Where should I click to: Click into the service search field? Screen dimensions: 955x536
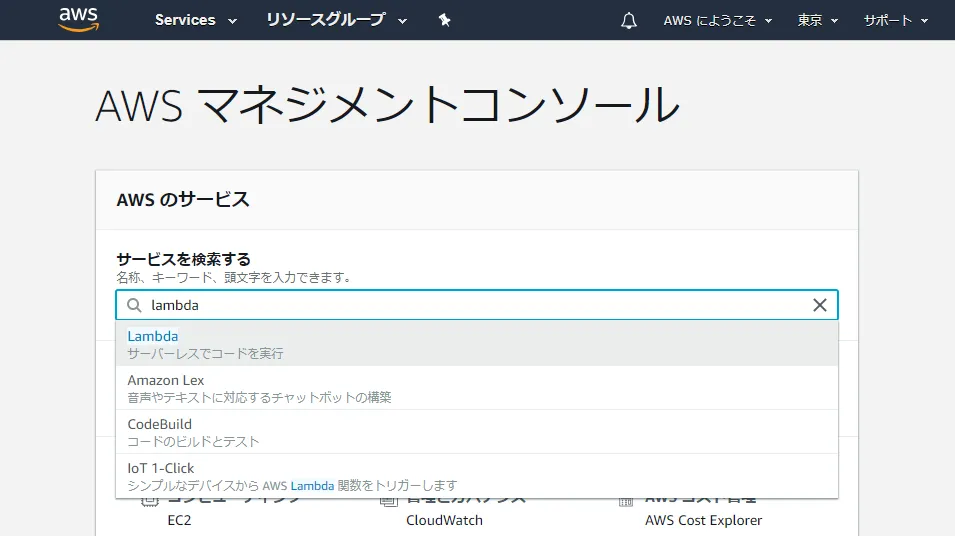pyautogui.click(x=470, y=305)
